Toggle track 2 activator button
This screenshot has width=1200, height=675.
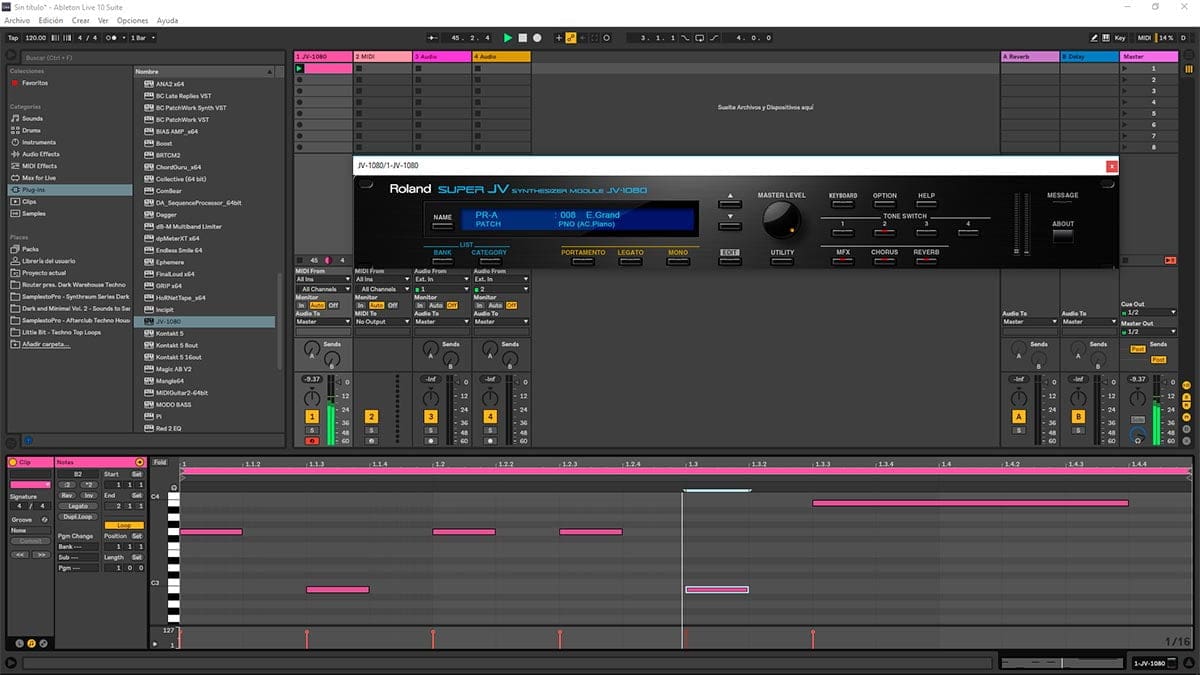click(371, 416)
